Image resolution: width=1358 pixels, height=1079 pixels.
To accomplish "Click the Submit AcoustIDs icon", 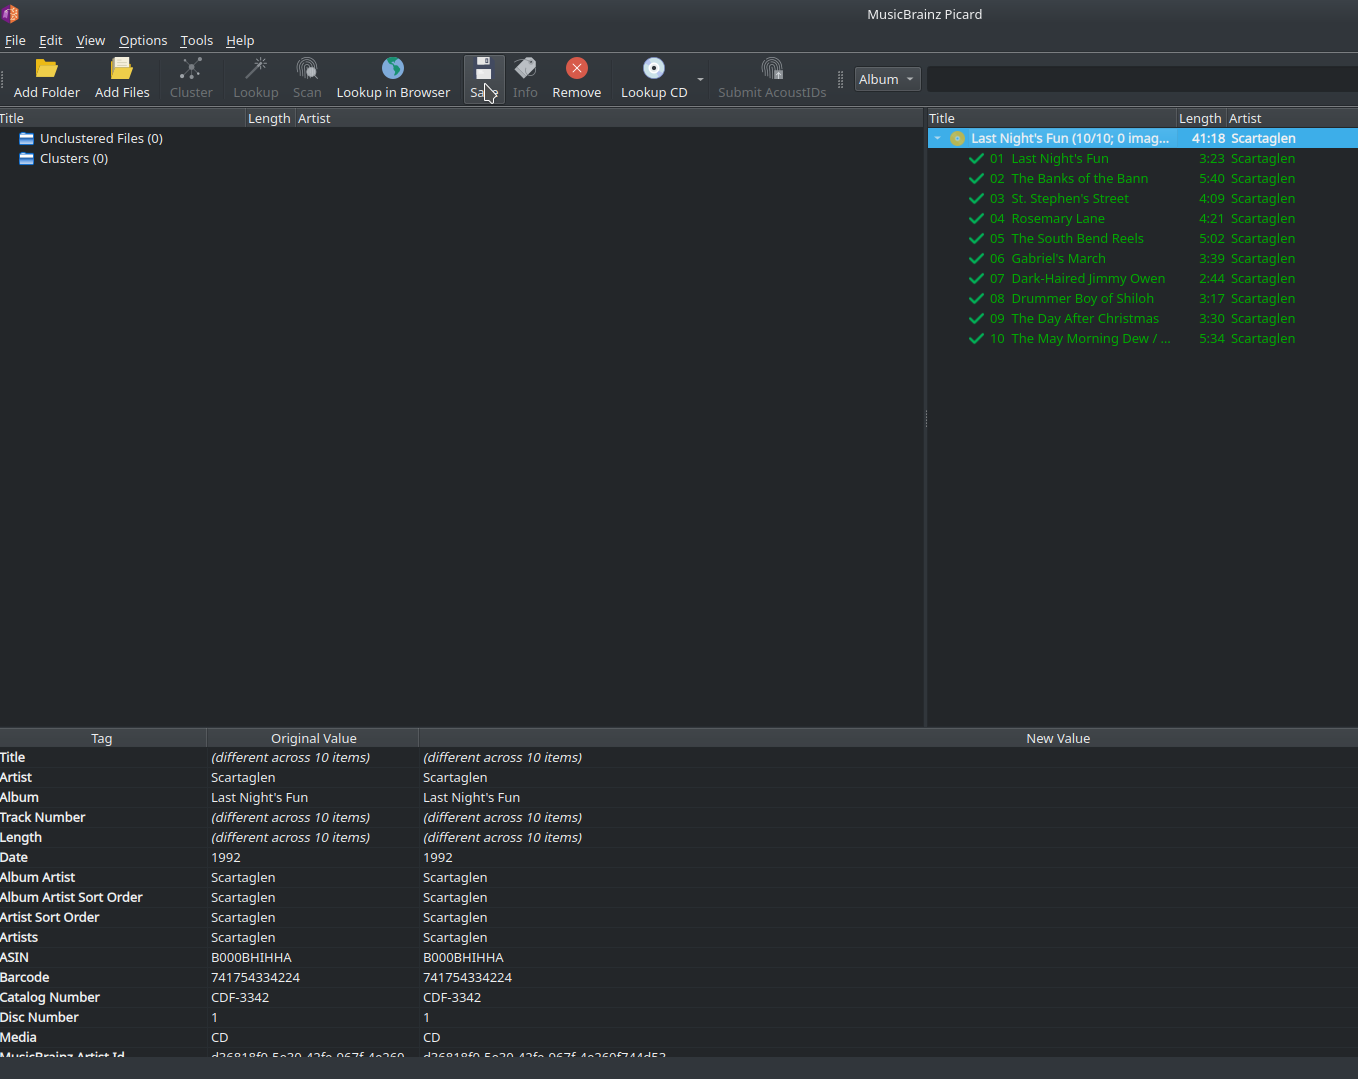I will pos(772,68).
